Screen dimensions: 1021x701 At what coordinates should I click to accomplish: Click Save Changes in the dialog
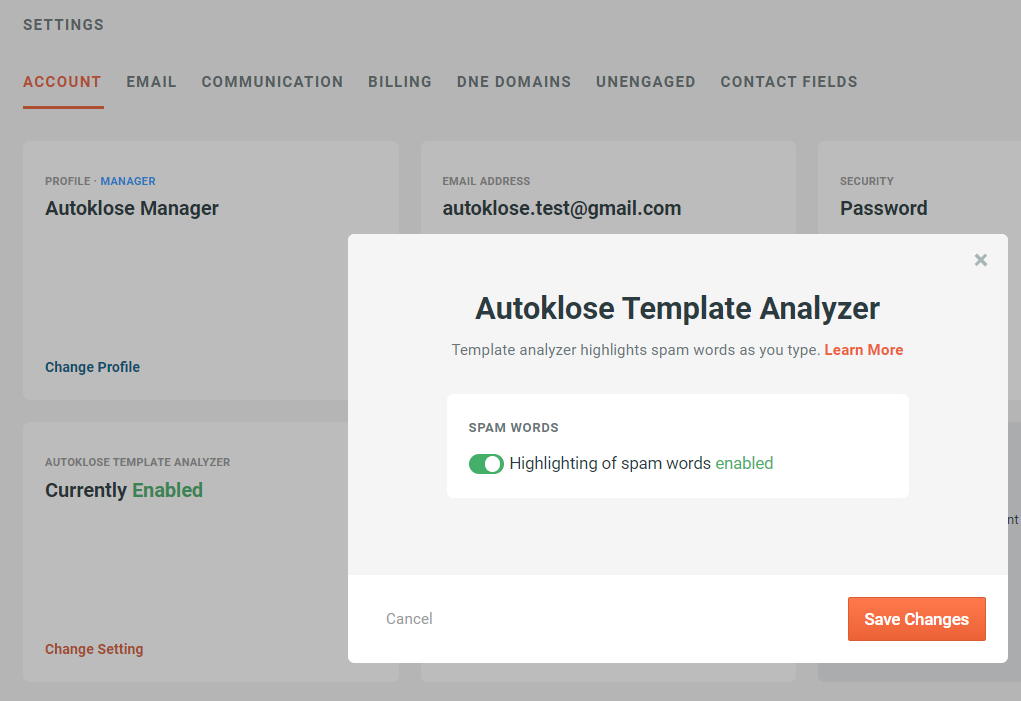coord(916,619)
